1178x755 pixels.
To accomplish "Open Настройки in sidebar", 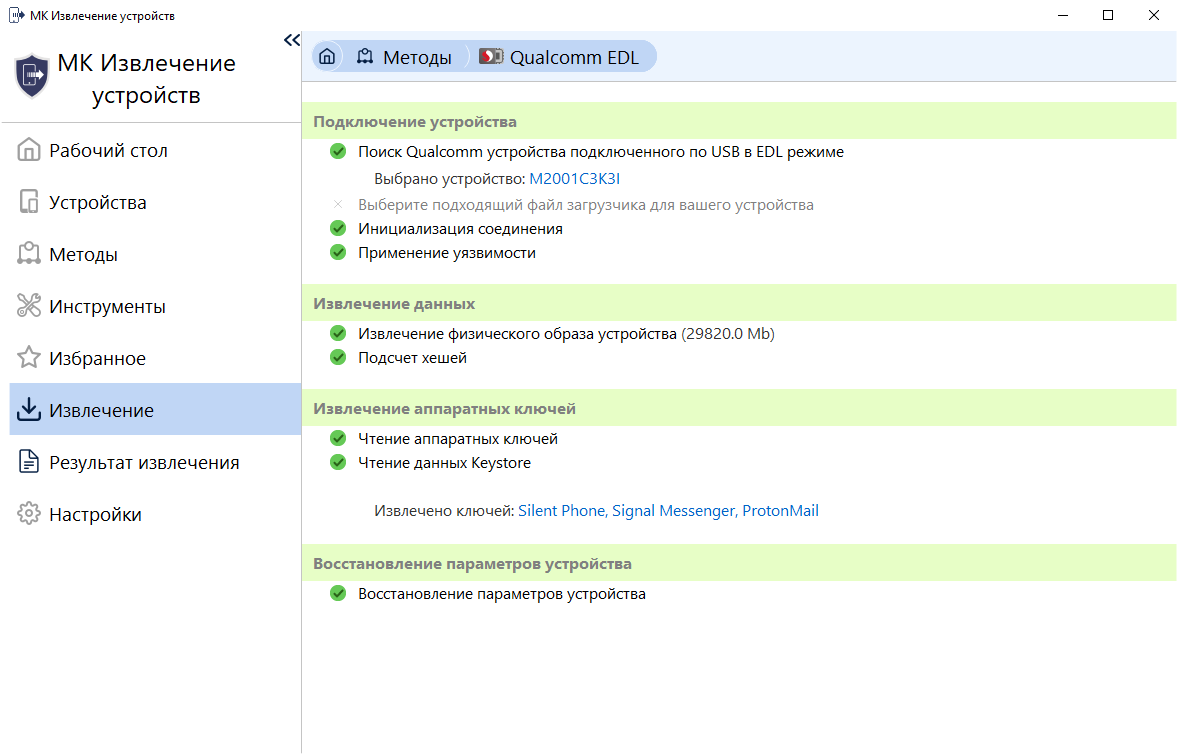I will tap(156, 514).
